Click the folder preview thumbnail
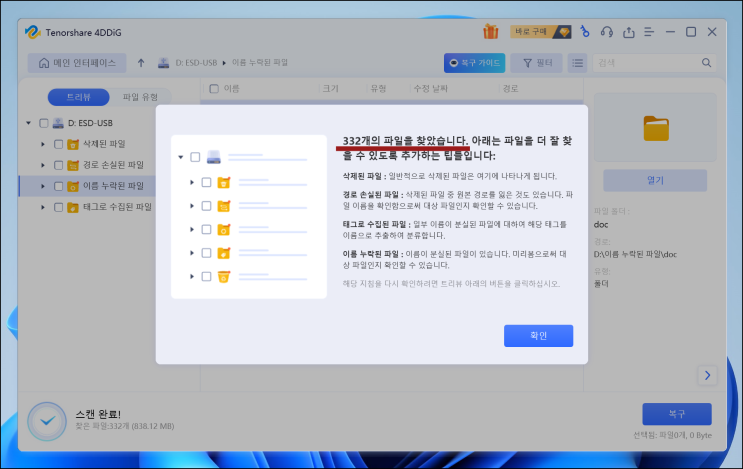Image resolution: width=743 pixels, height=469 pixels. click(x=656, y=128)
